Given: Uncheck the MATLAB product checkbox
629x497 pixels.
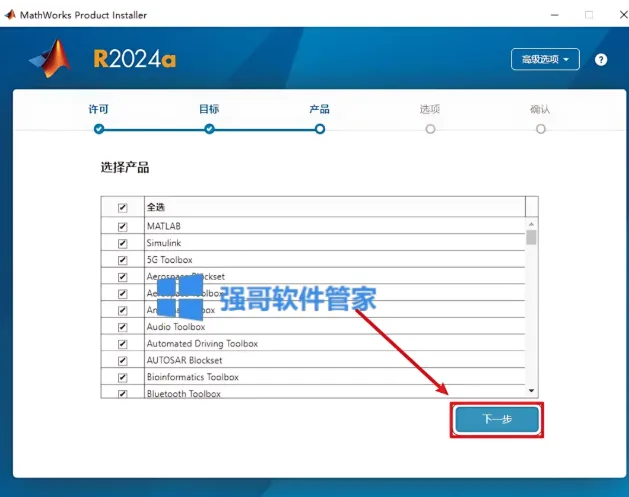Looking at the screenshot, I should pyautogui.click(x=122, y=227).
